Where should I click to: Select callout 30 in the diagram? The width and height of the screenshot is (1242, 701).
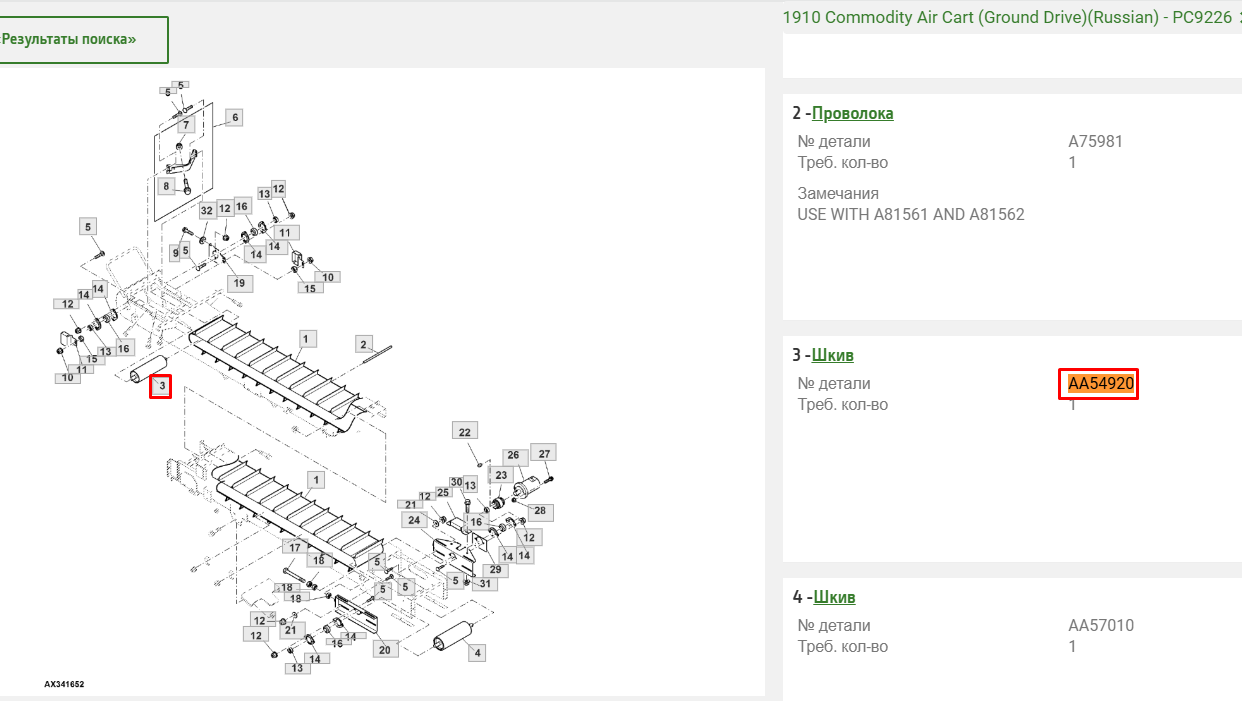pos(456,482)
